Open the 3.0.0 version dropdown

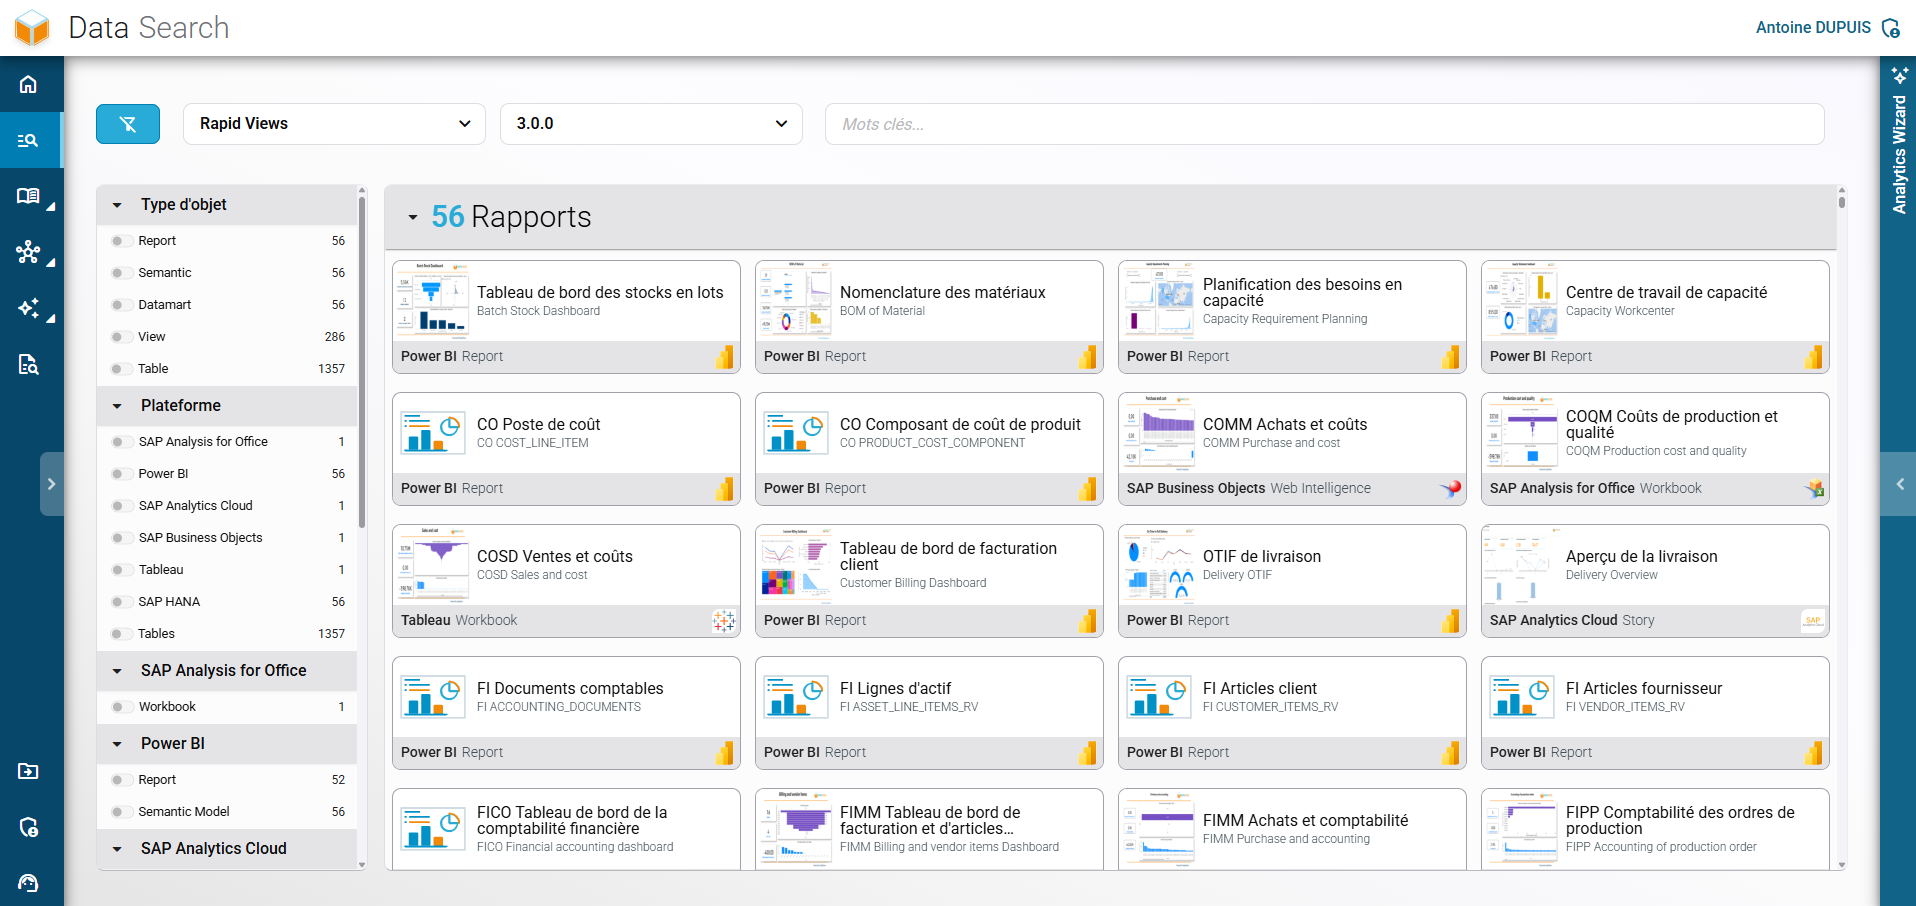[x=651, y=124]
